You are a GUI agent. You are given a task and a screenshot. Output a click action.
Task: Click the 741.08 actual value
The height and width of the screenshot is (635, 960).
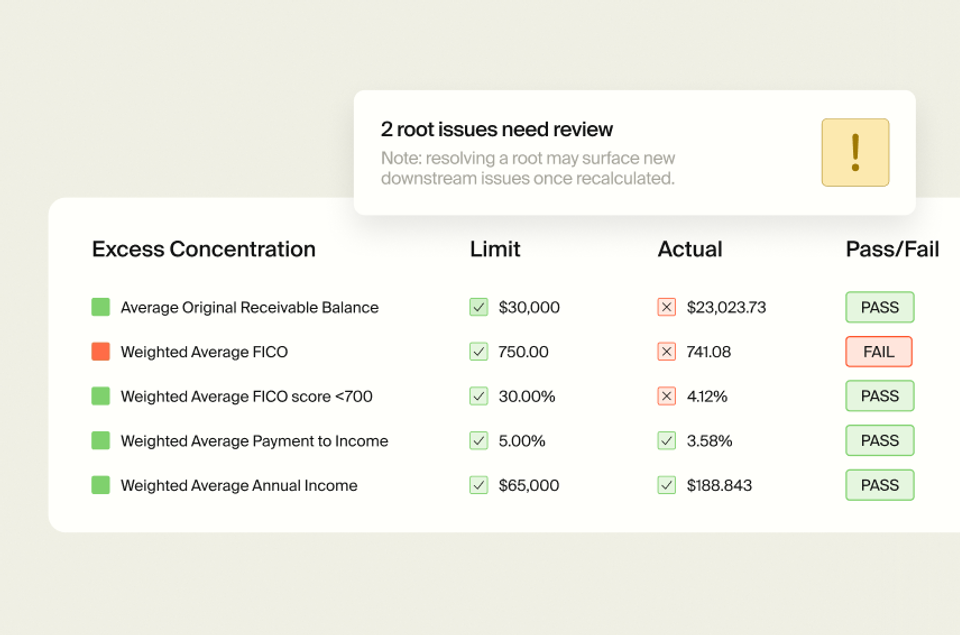708,351
